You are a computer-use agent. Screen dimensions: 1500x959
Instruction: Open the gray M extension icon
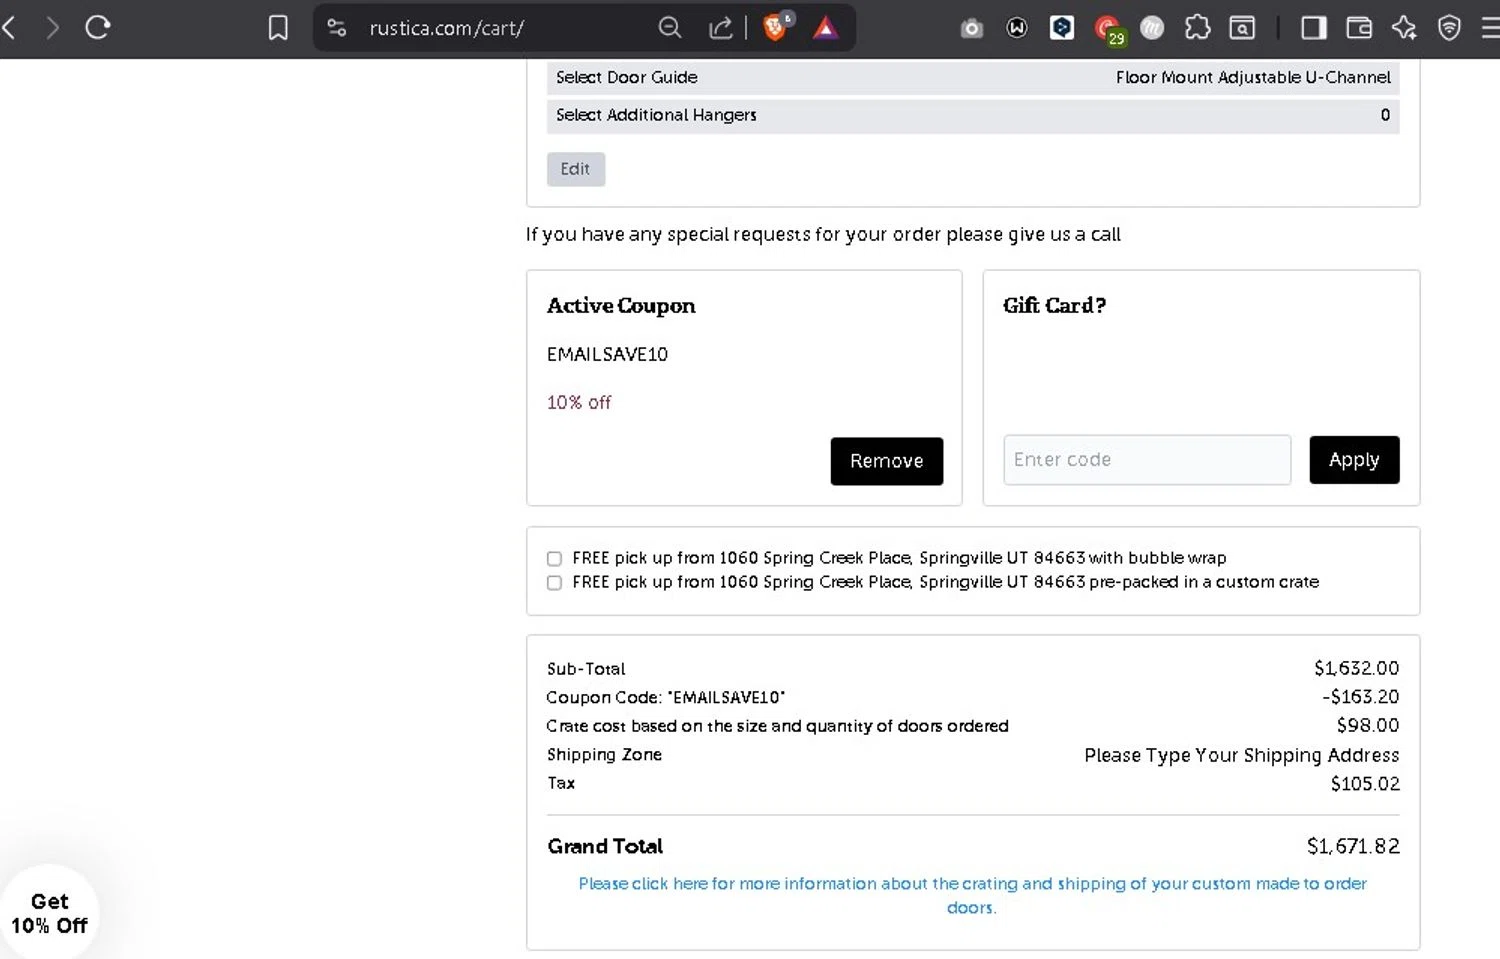point(1152,28)
